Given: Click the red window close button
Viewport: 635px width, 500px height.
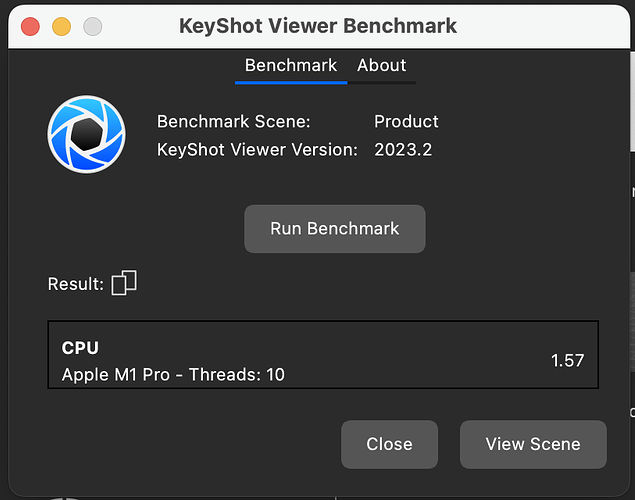Looking at the screenshot, I should click(x=30, y=27).
